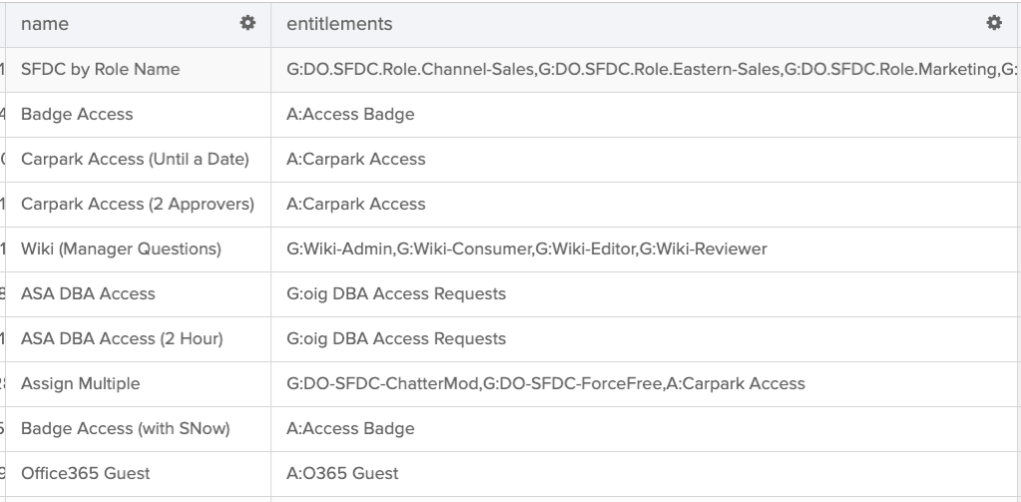Click the Office365 Guest name cell
1021x502 pixels.
pos(86,474)
